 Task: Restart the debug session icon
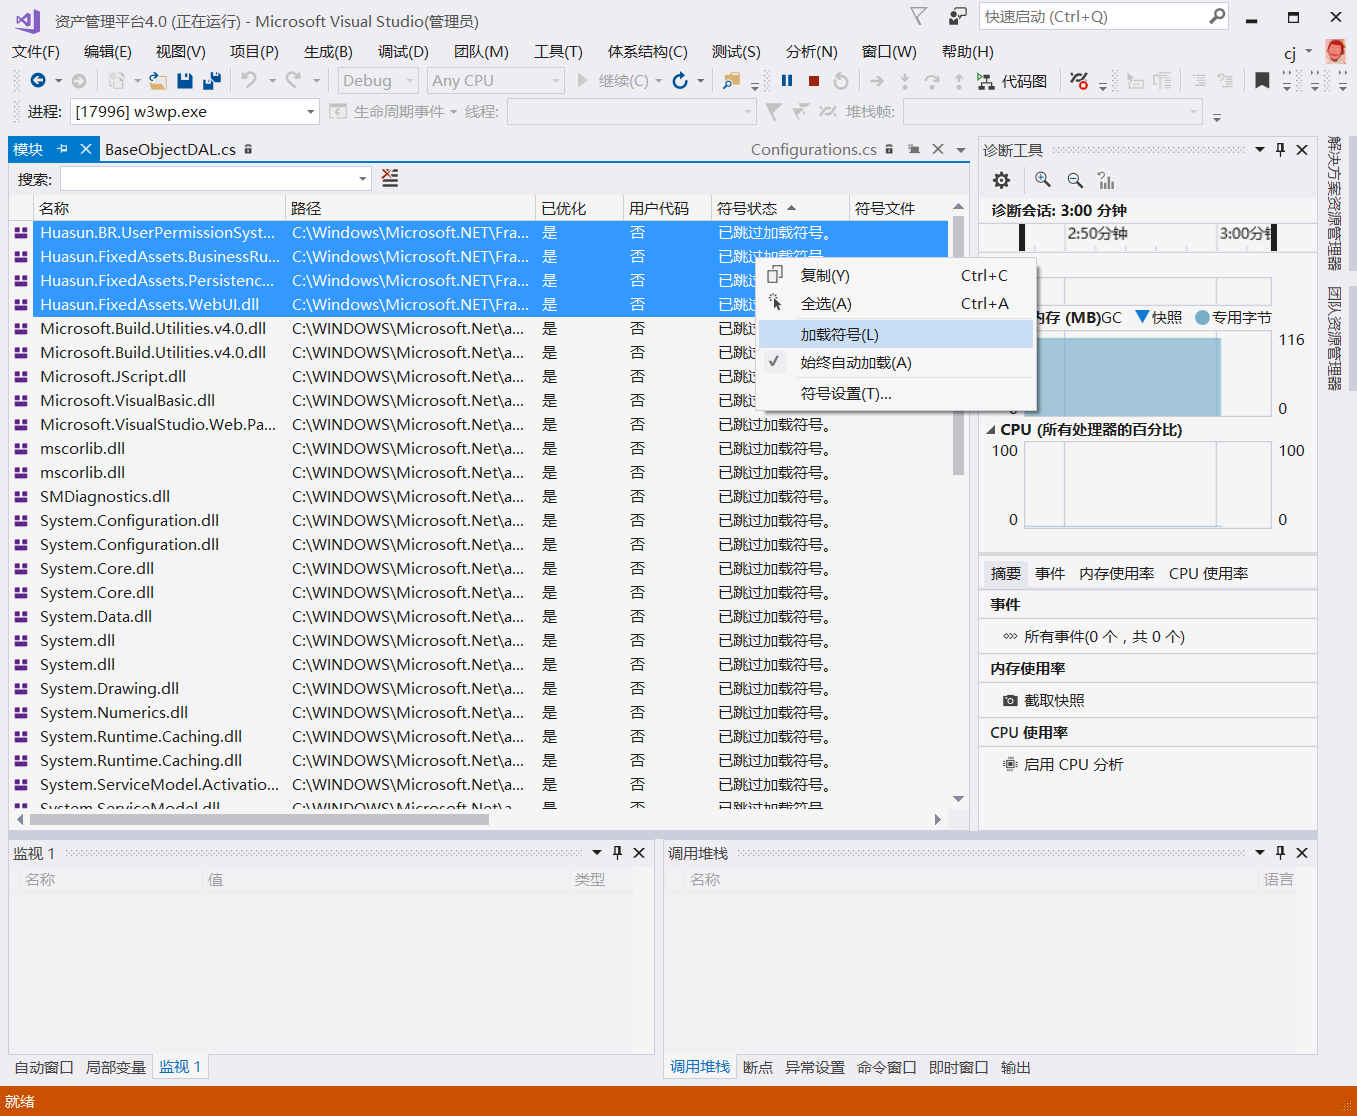pos(840,81)
